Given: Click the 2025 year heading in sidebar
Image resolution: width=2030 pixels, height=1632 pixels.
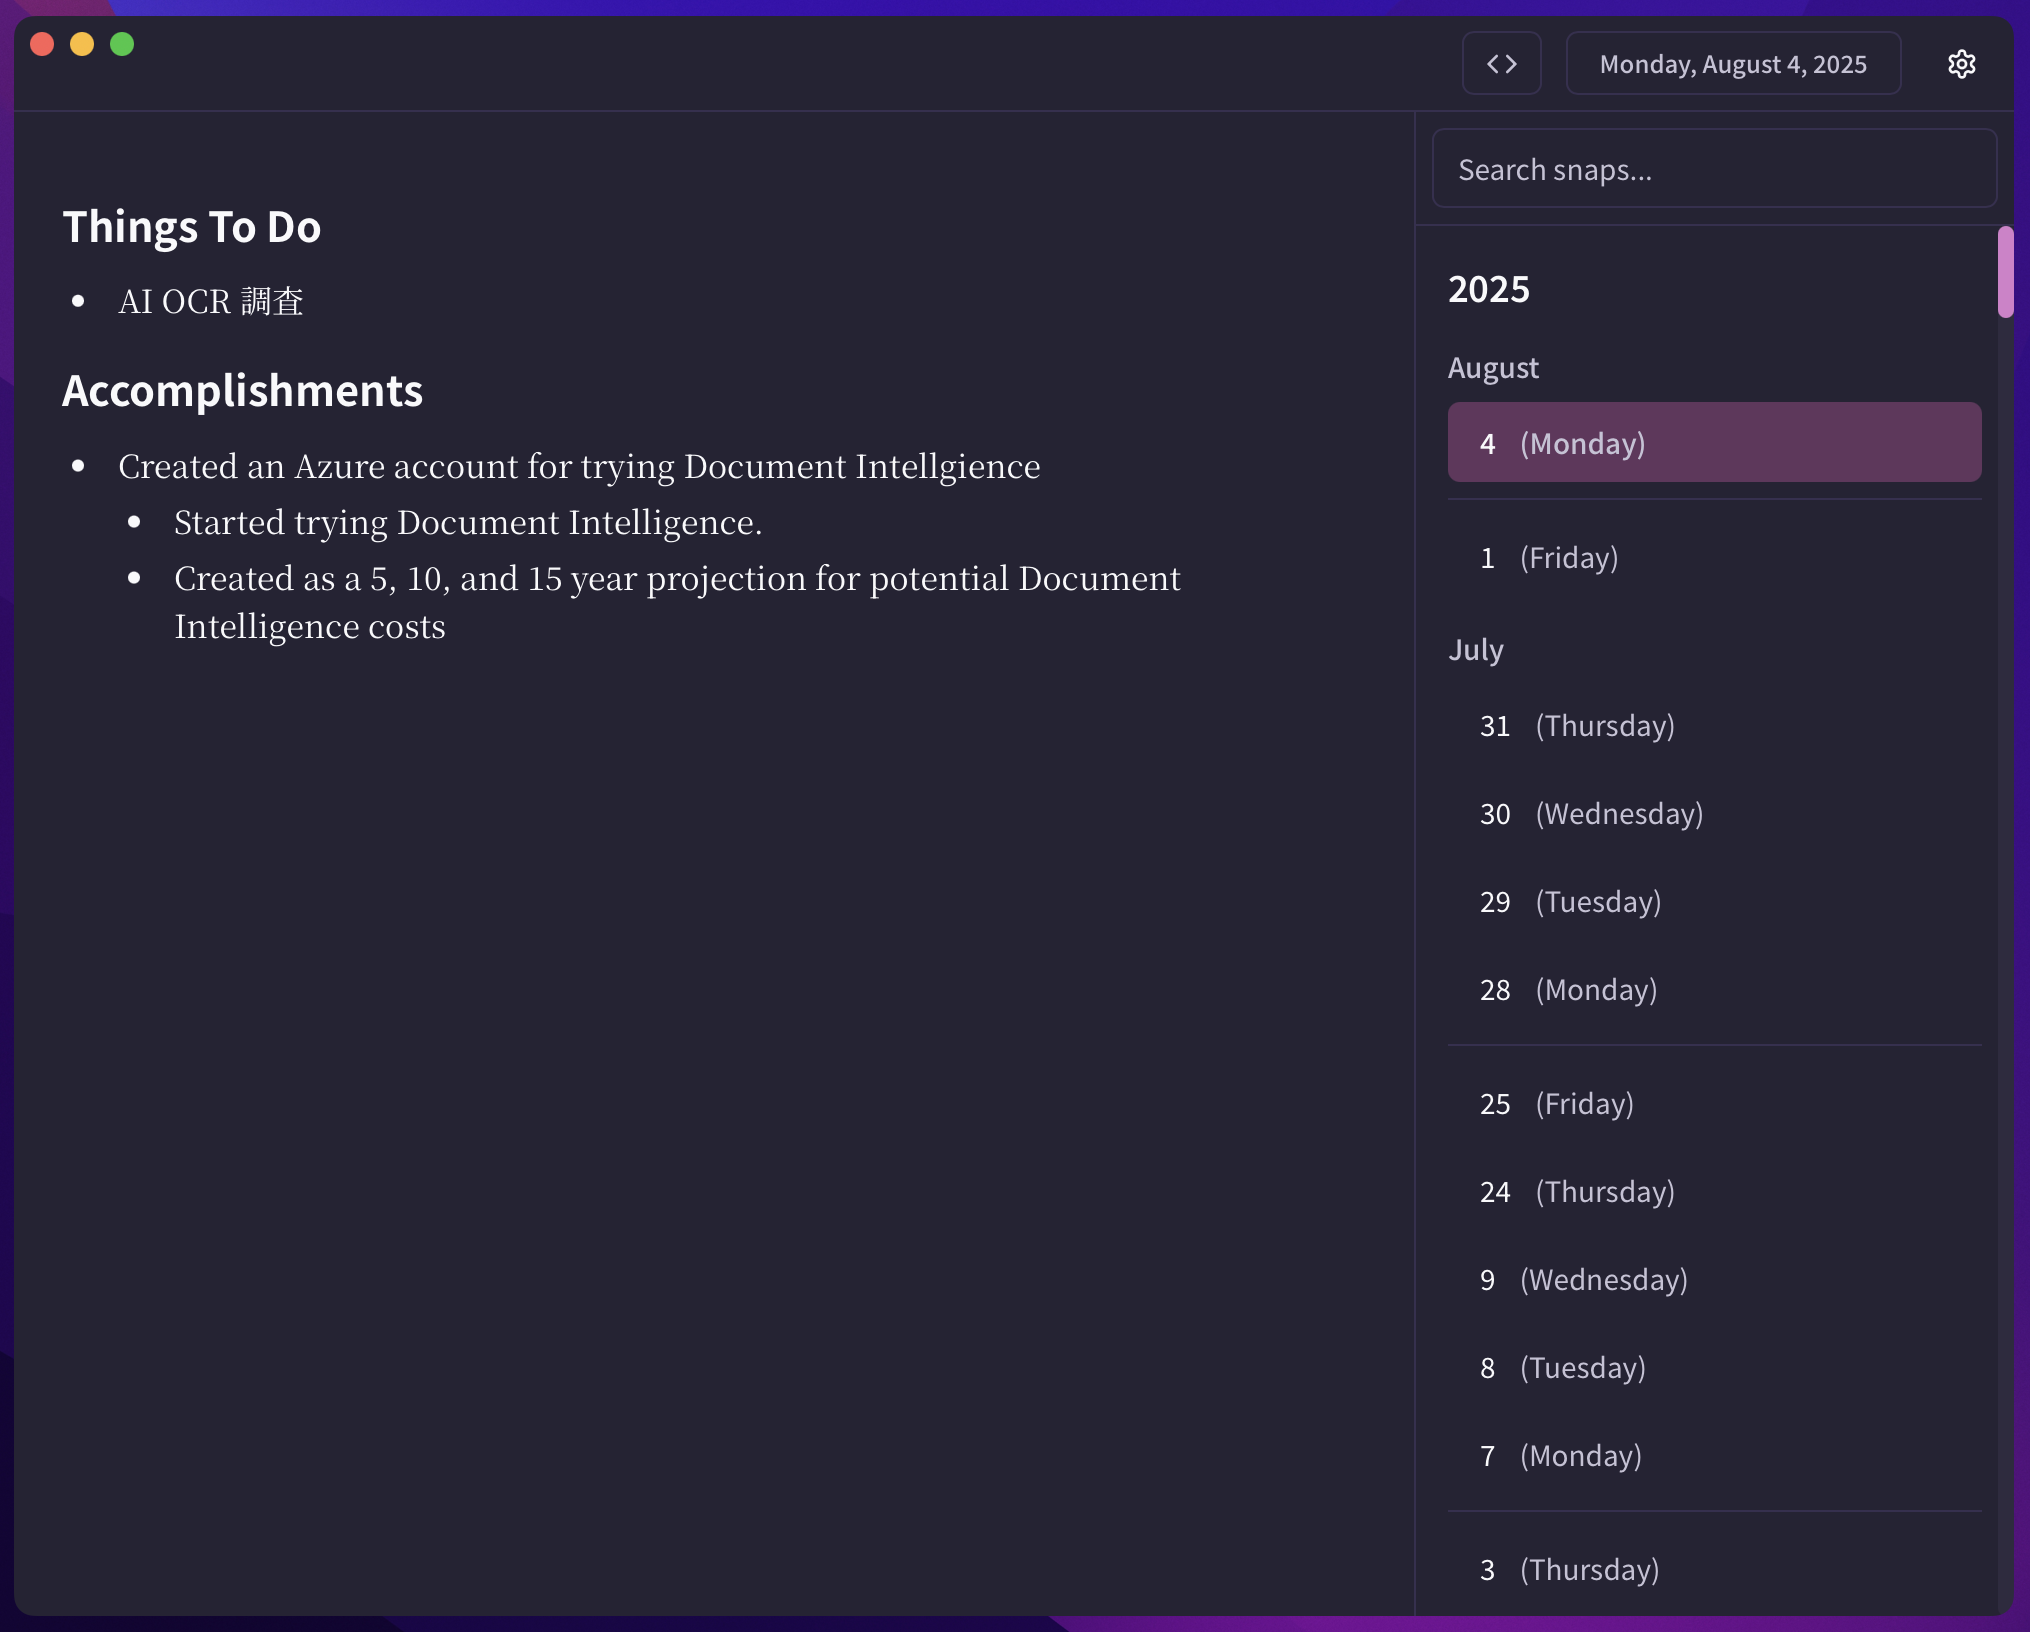Looking at the screenshot, I should pyautogui.click(x=1489, y=289).
